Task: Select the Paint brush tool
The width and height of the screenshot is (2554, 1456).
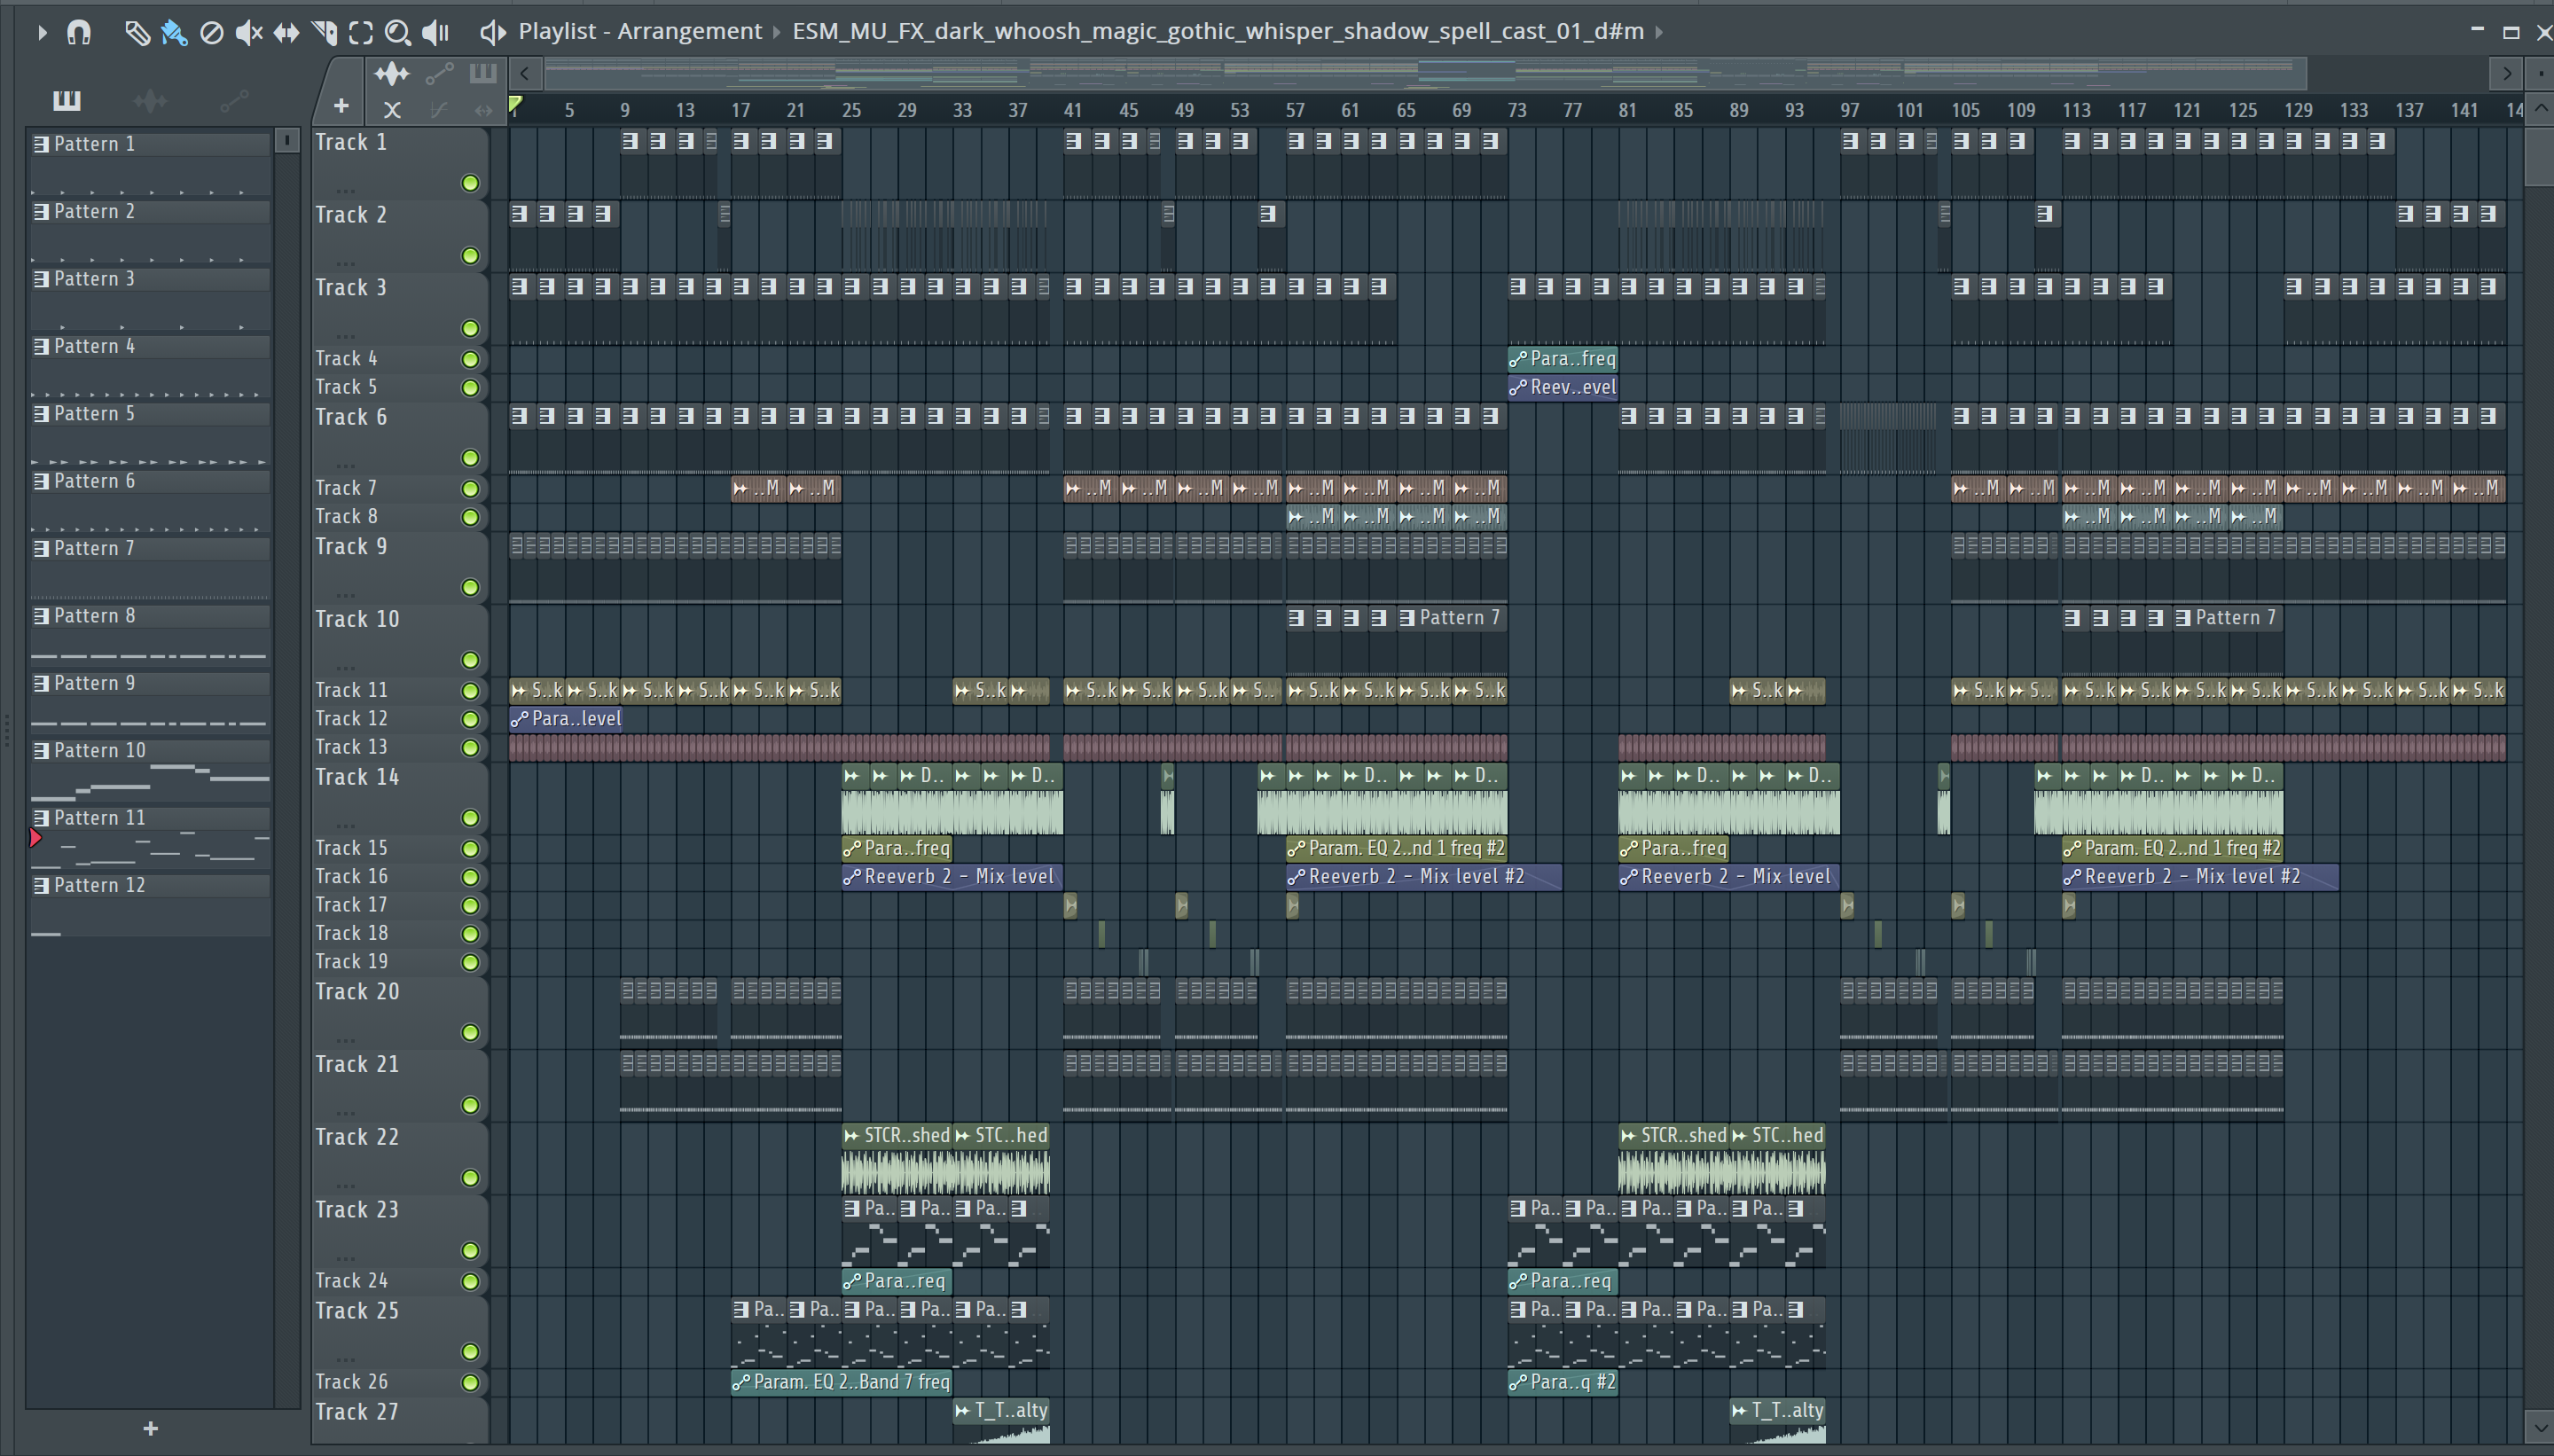Action: point(174,33)
